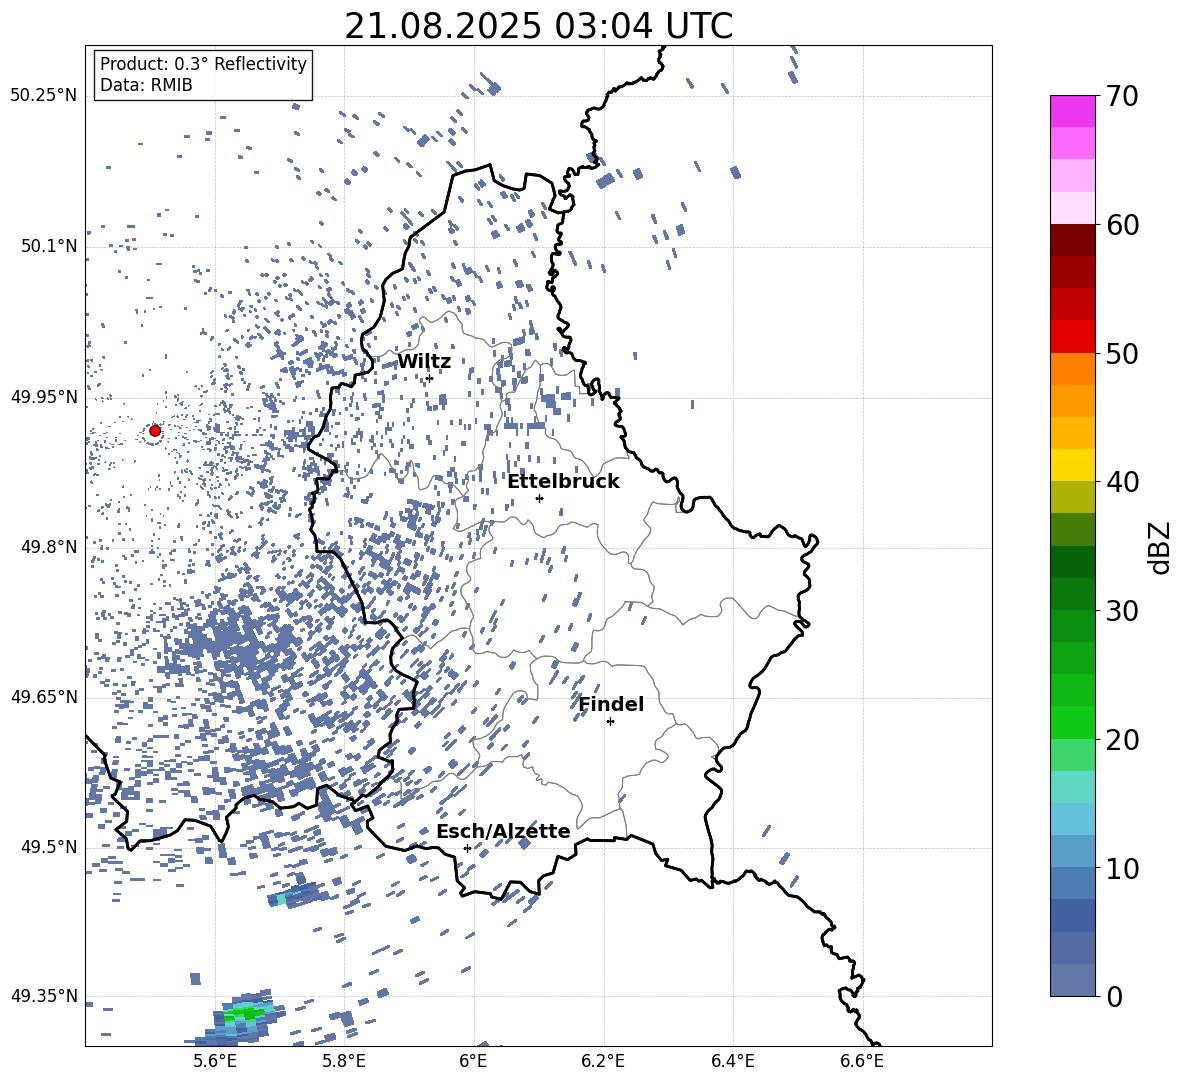Click the 50 tick on colorbar
Screen dimensions: 1184x1081
[1121, 354]
